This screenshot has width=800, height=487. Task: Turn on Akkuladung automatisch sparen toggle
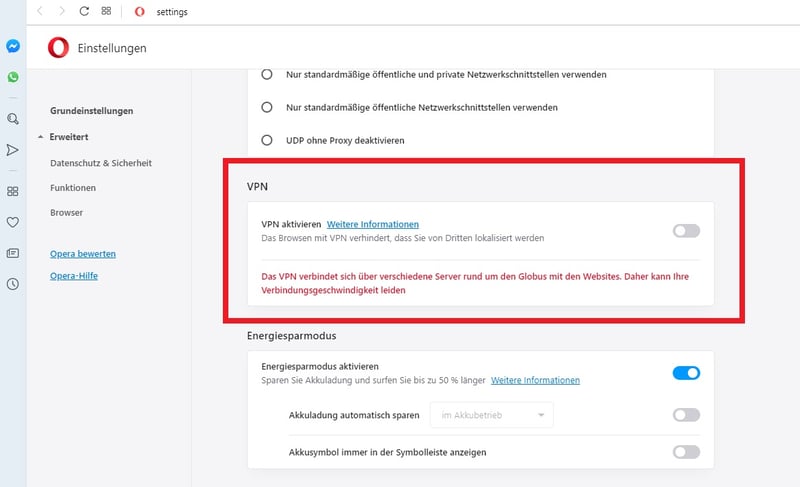686,415
